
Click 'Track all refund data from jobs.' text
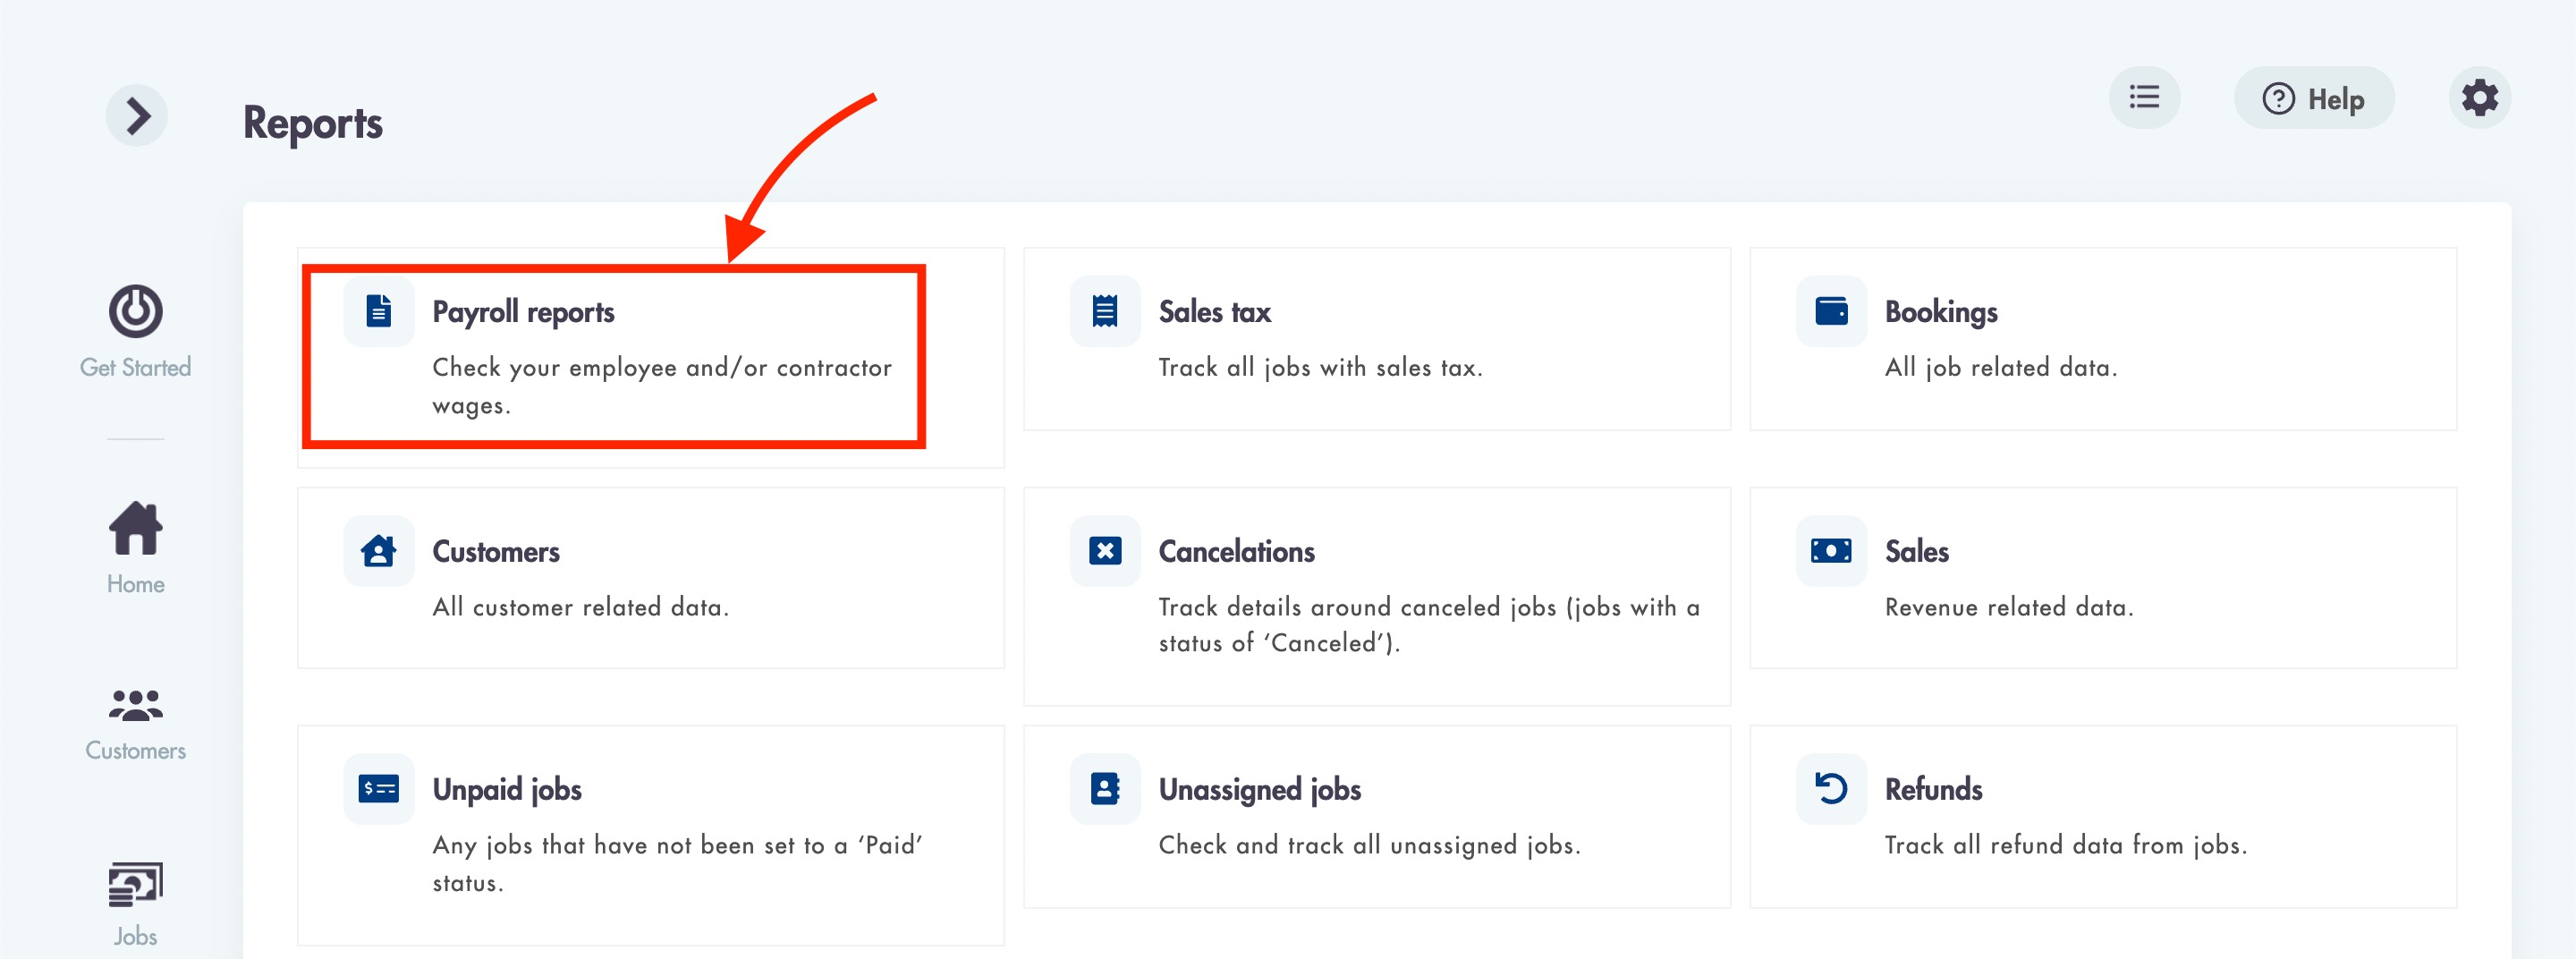click(2066, 845)
